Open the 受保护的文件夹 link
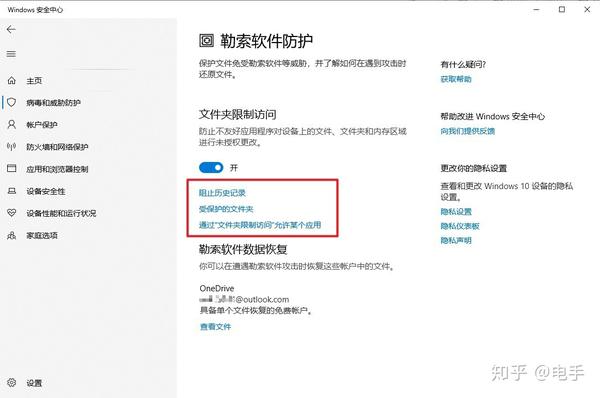The width and height of the screenshot is (600, 398). (x=226, y=209)
